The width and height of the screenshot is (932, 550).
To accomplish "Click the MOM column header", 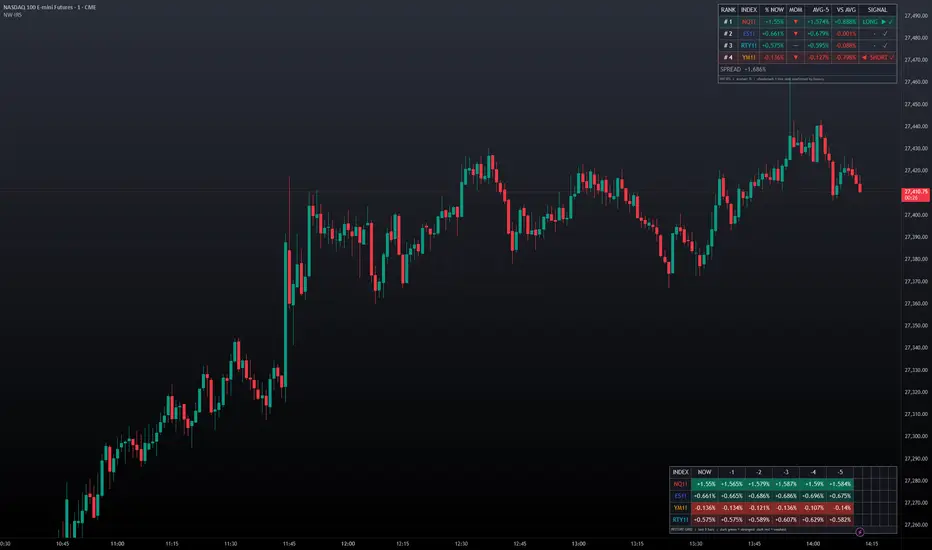I will coord(795,10).
